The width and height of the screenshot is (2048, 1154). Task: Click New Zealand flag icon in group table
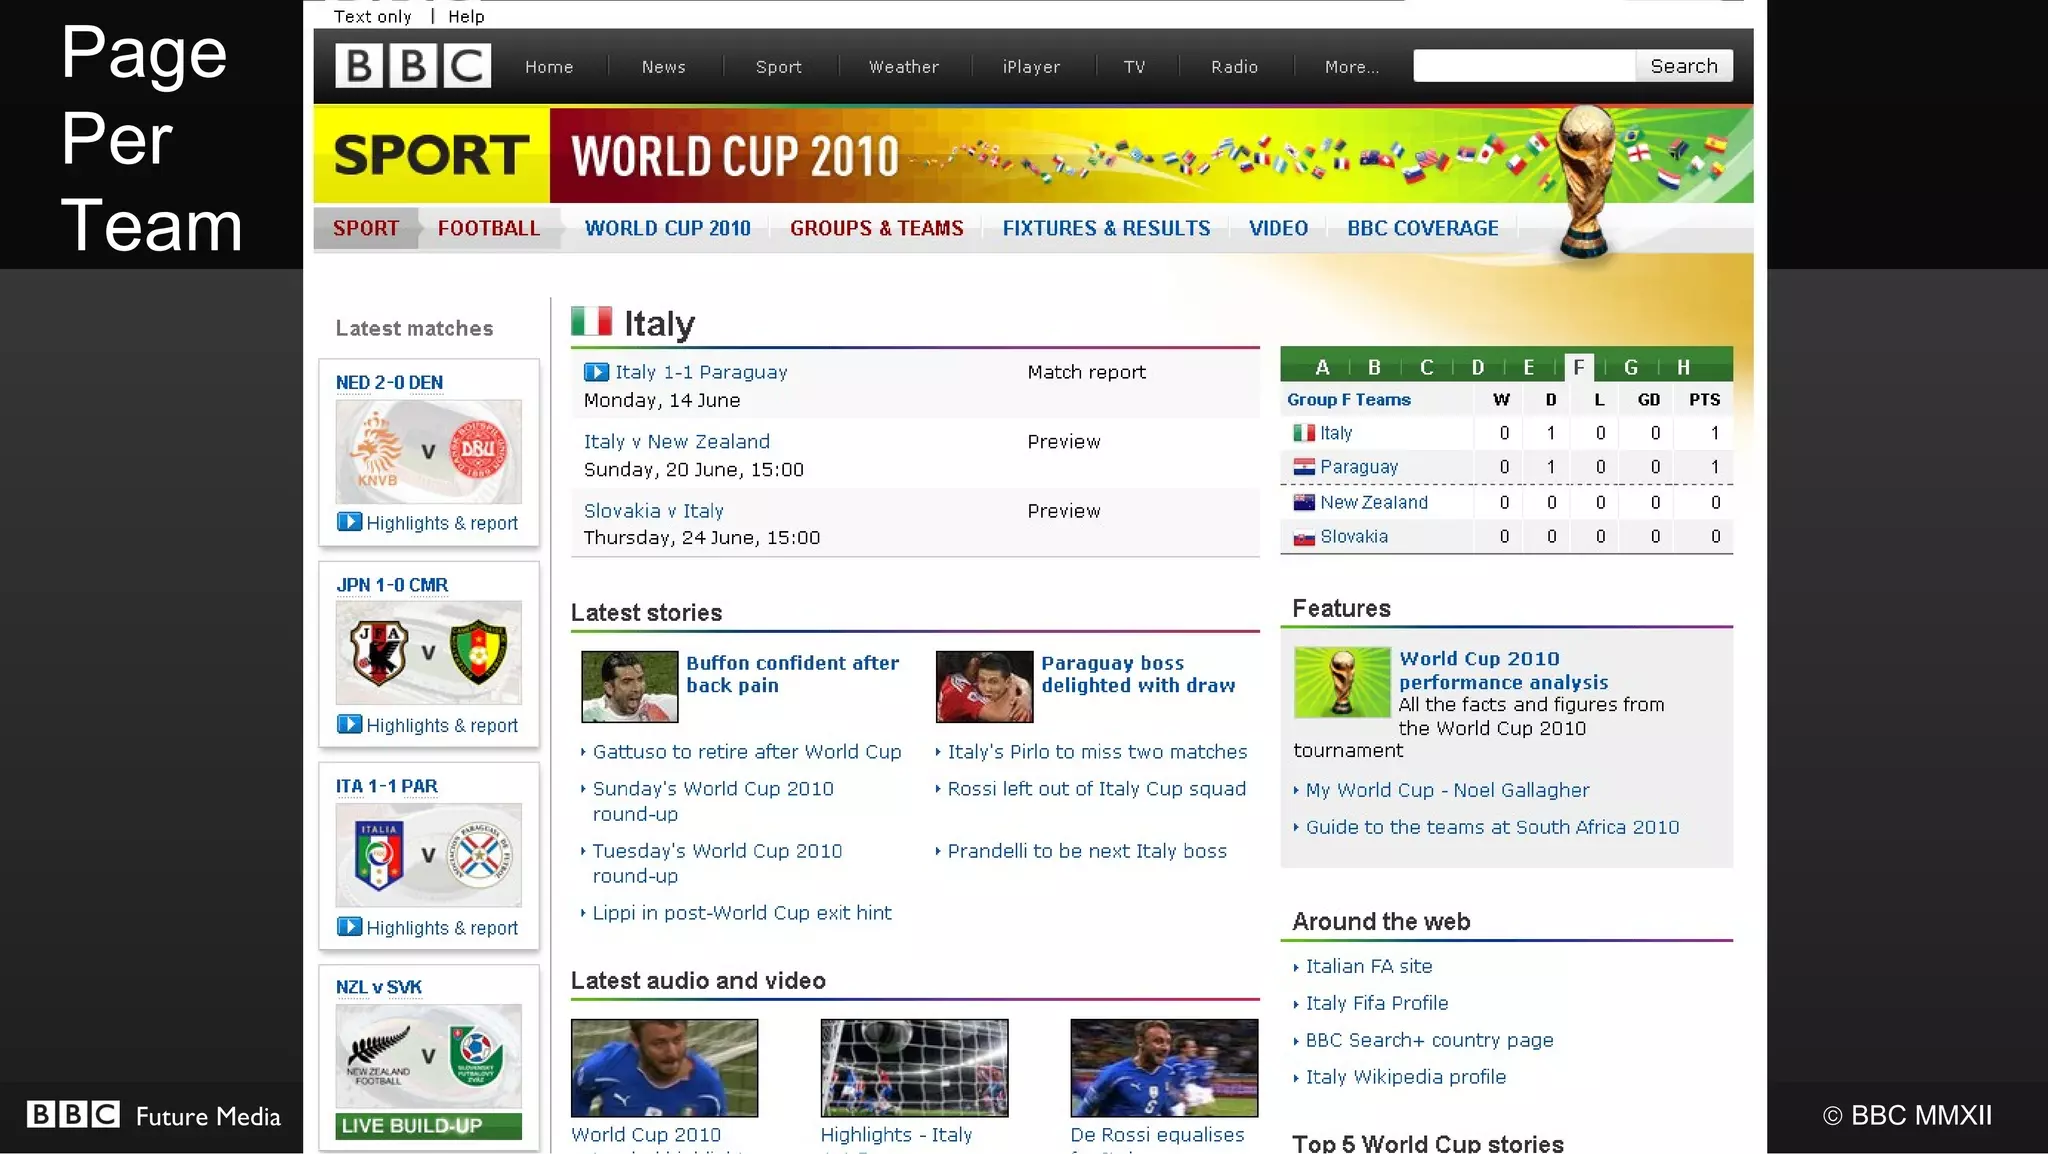[x=1304, y=502]
